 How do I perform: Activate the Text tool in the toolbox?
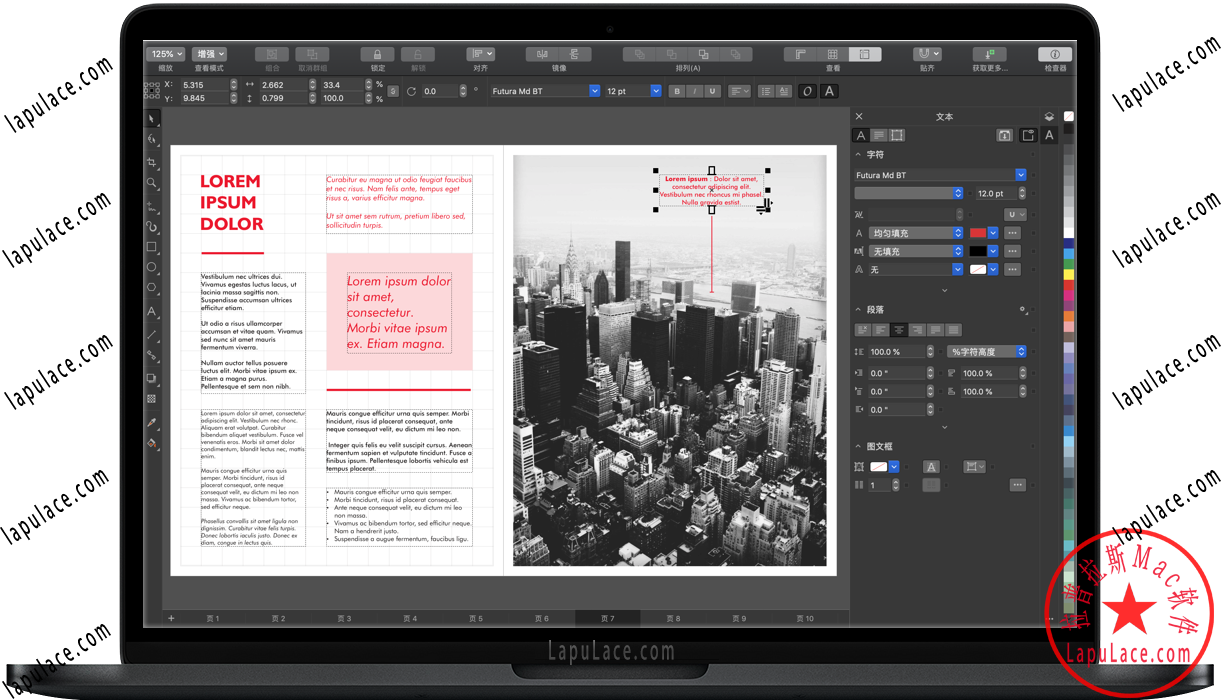point(152,312)
